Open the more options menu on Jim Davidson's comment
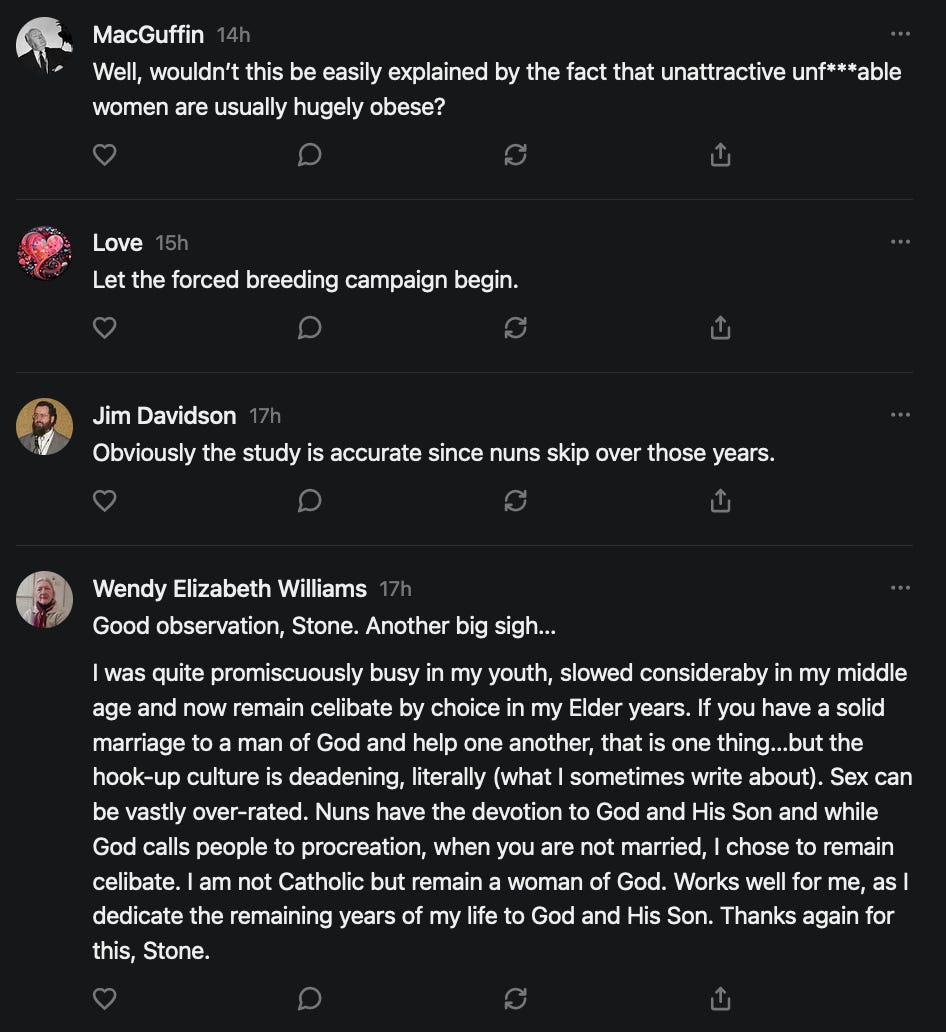946x1032 pixels. click(x=900, y=415)
